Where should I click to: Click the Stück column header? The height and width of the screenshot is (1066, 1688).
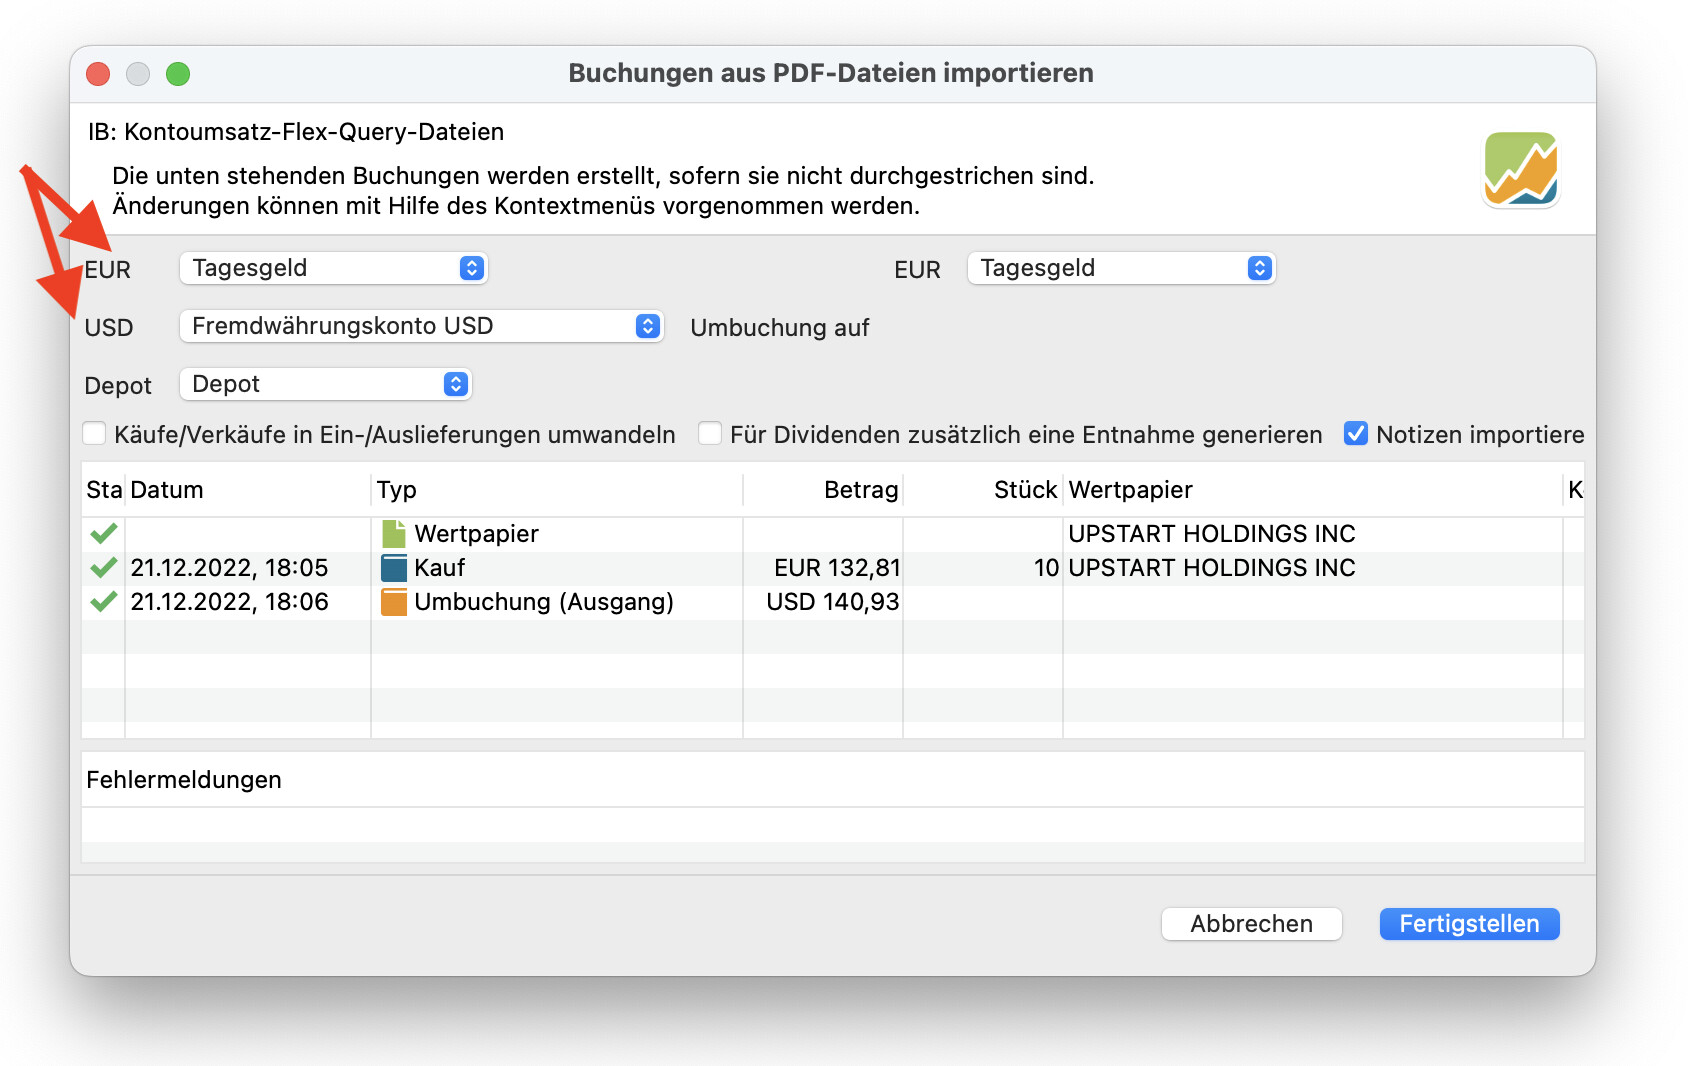(983, 490)
